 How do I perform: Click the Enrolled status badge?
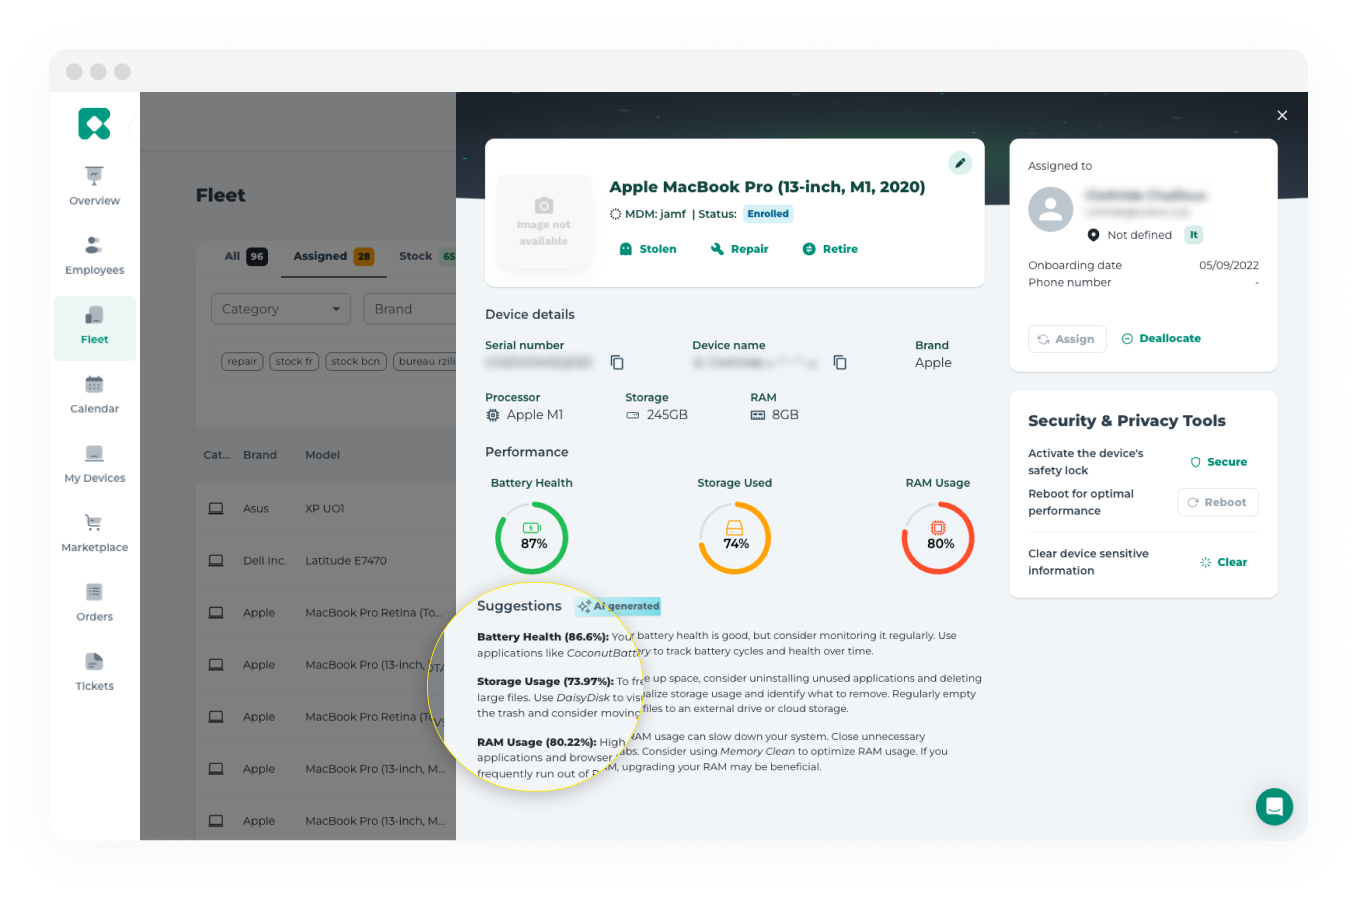[768, 214]
